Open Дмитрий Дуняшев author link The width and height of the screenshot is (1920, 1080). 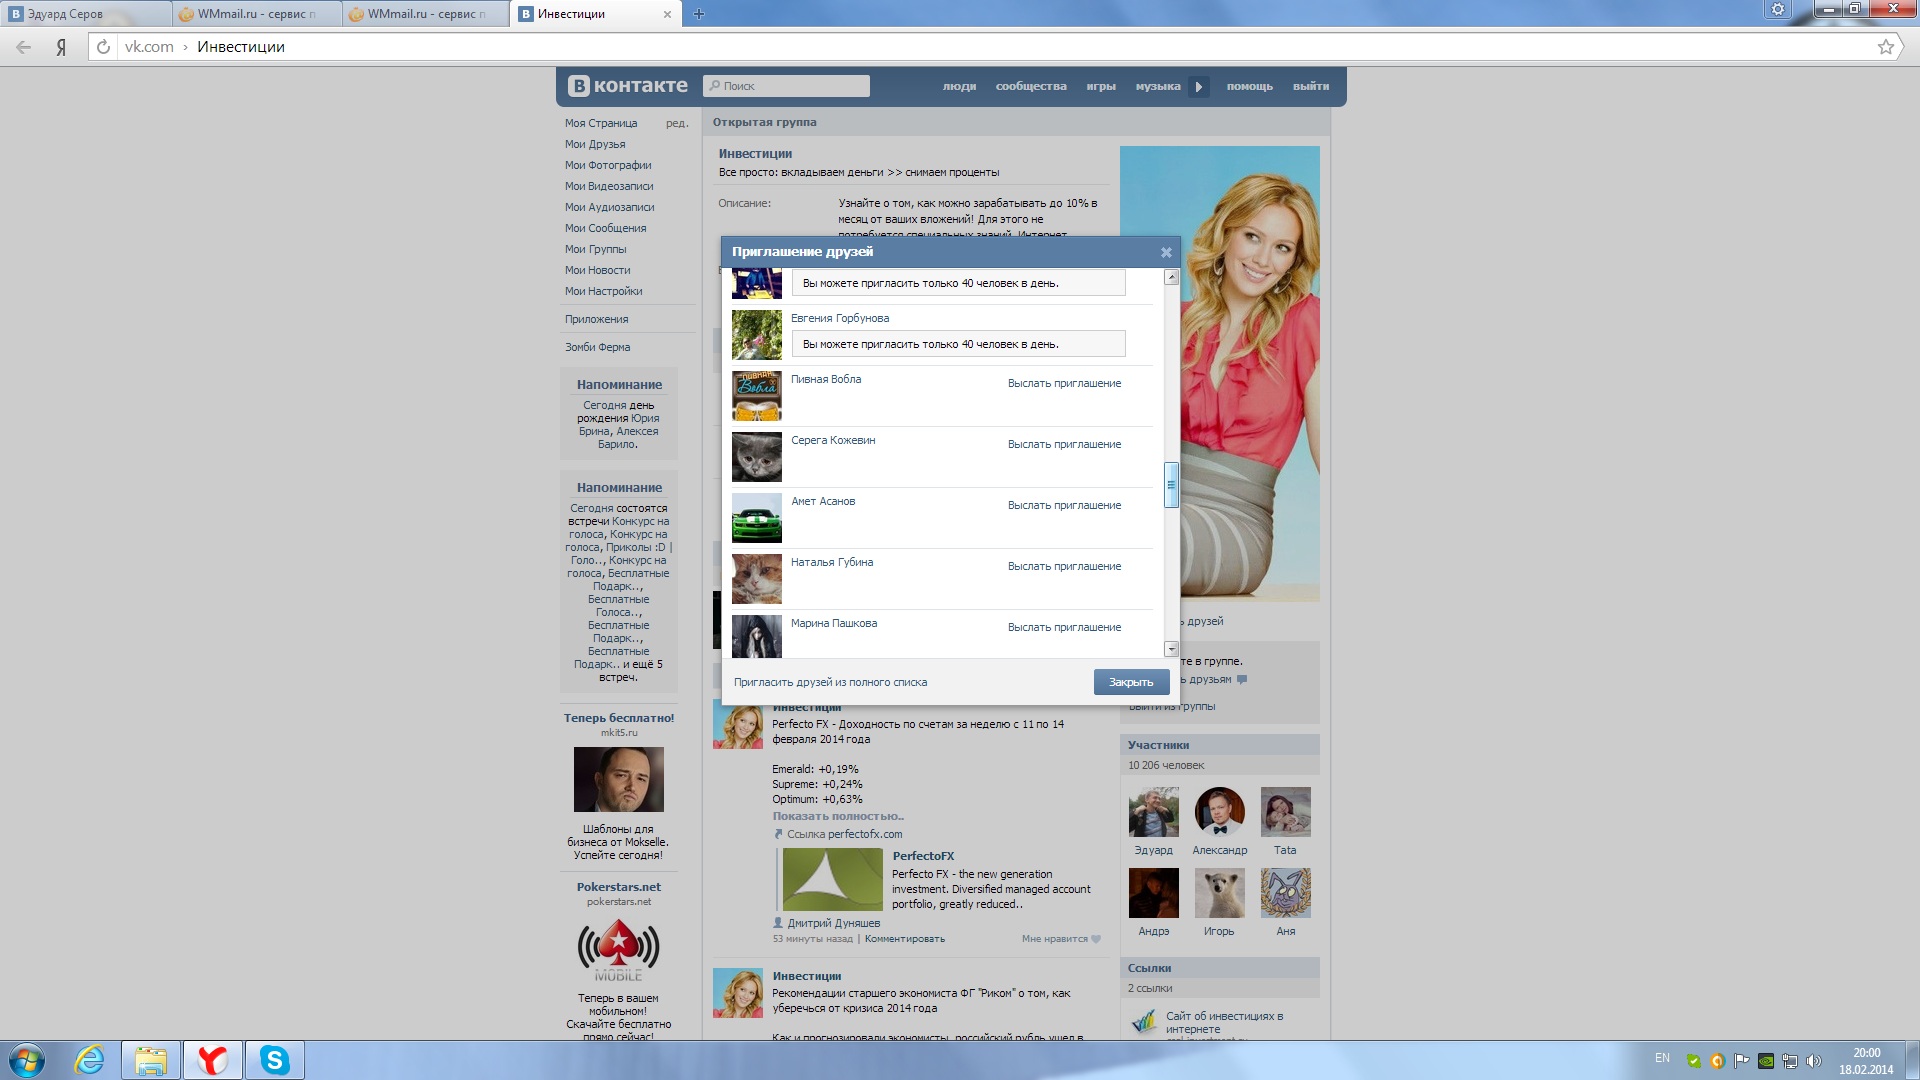834,923
